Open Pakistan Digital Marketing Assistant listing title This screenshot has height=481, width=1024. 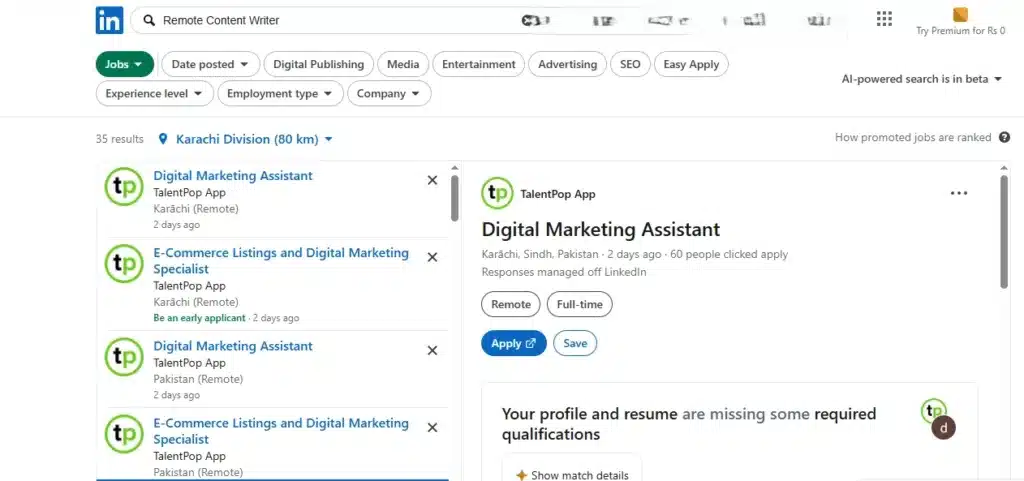point(233,346)
